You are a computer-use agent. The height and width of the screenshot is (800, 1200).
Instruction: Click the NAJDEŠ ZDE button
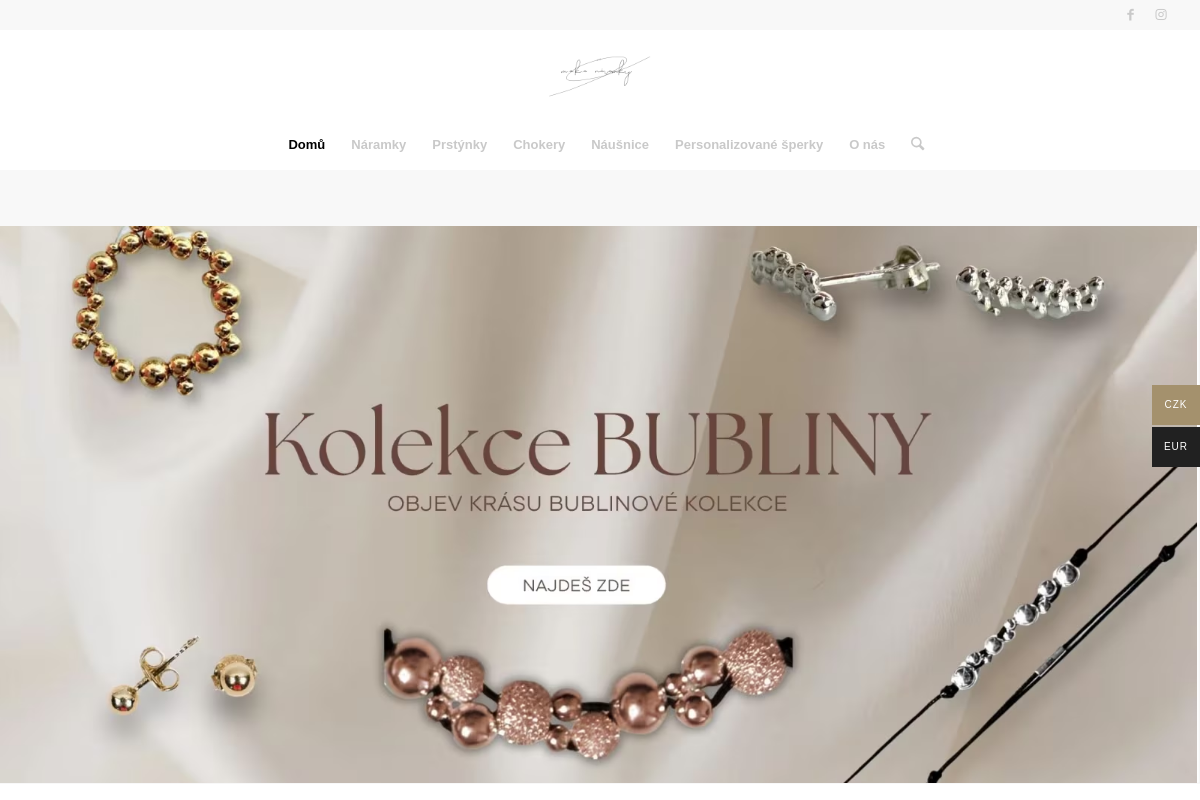click(576, 585)
